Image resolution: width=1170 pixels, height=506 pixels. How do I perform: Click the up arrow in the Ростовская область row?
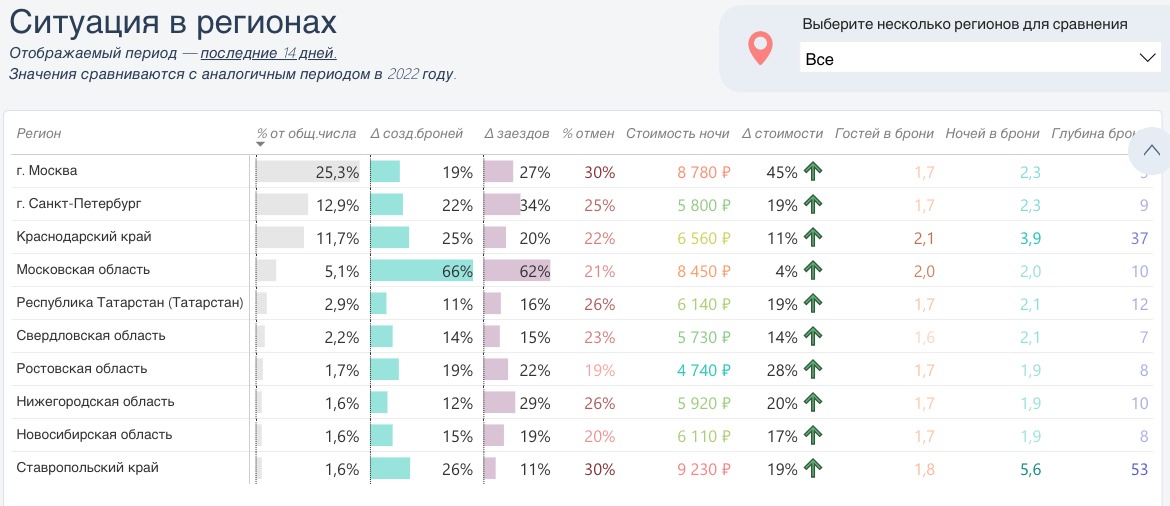(813, 370)
